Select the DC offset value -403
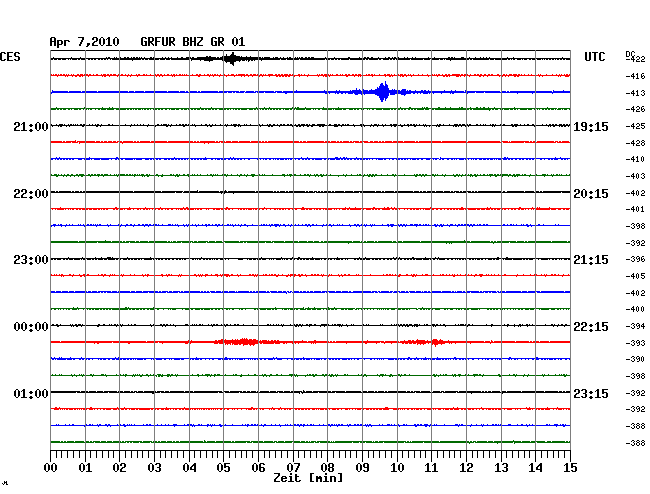 click(635, 176)
